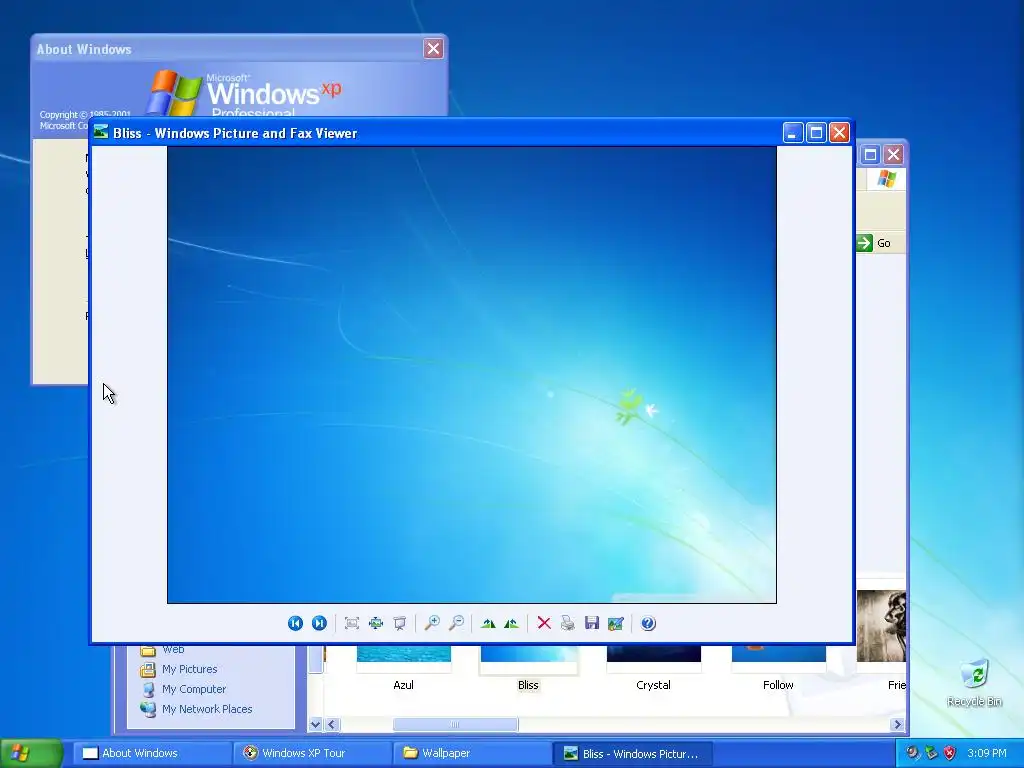Close the About Windows dialog

click(x=433, y=48)
